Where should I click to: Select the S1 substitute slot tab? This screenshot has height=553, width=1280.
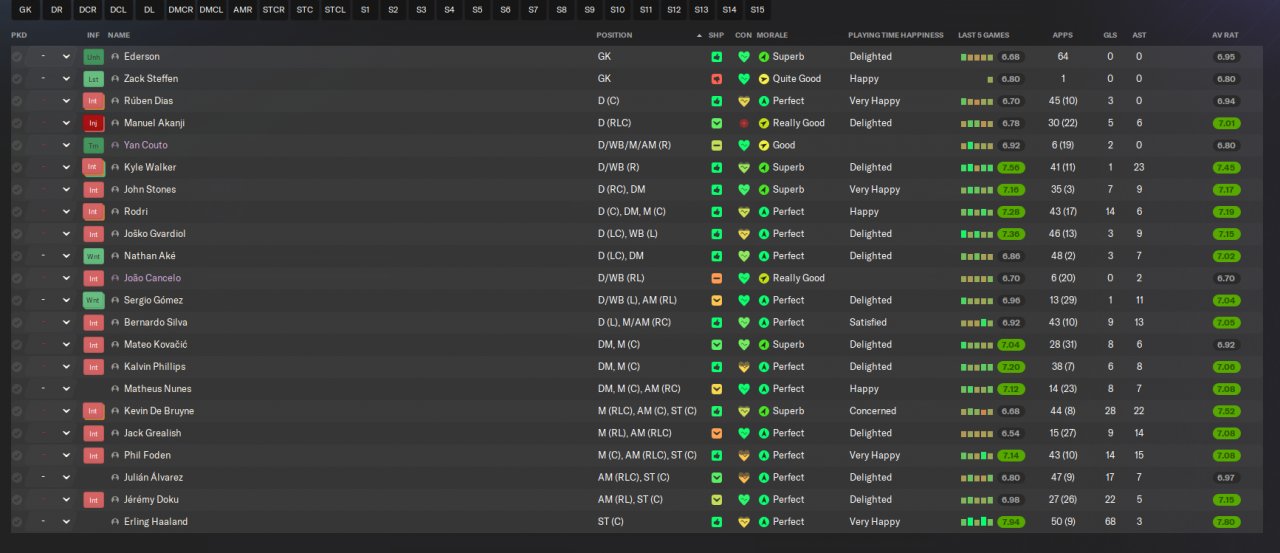pyautogui.click(x=365, y=10)
